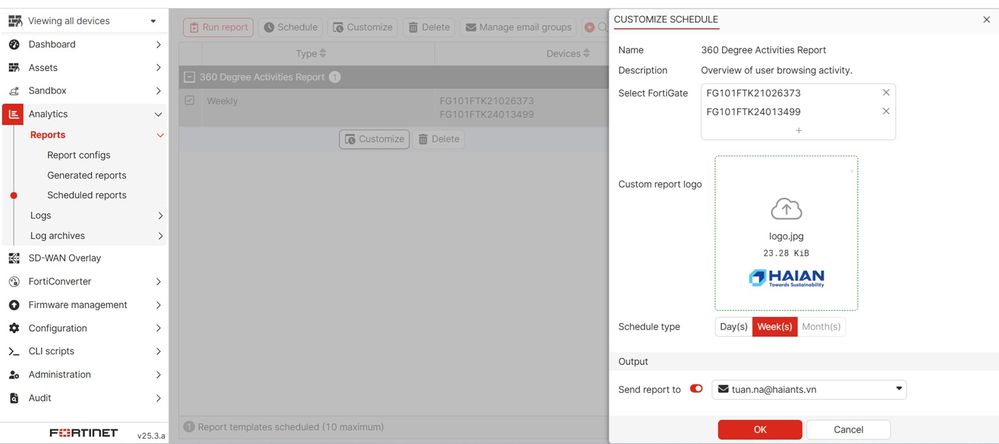Collapse the 360 Degree Activities Report group

click(x=189, y=77)
